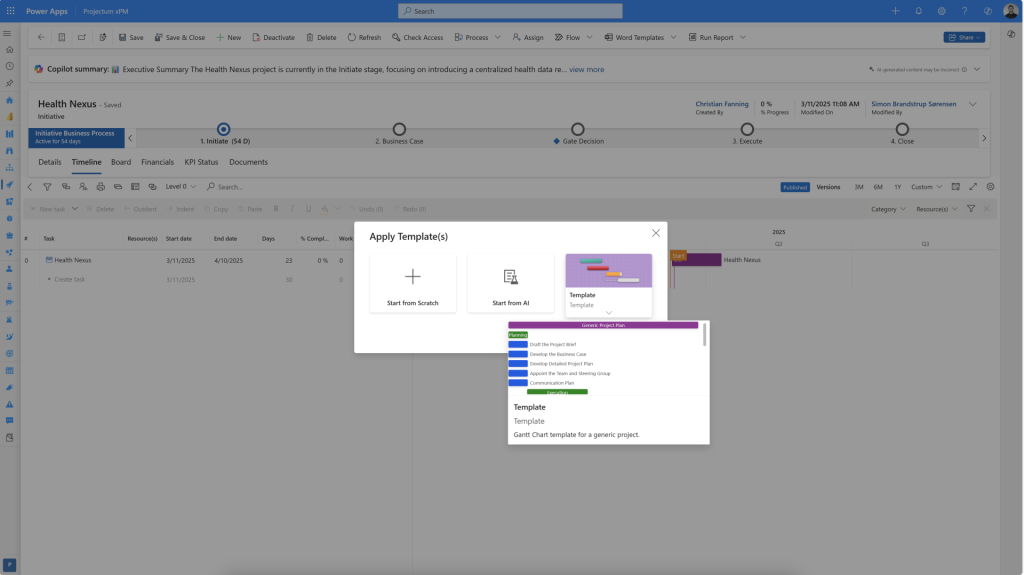Open Pinned icon in sidebar
The image size is (1024, 575).
tap(9, 83)
